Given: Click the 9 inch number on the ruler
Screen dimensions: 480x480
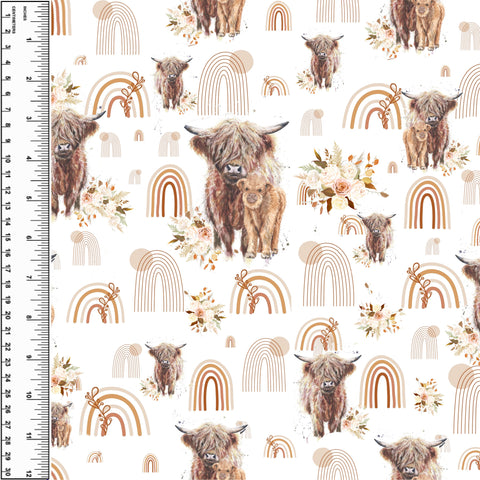Looking at the screenshot, I should [x=29, y=356].
